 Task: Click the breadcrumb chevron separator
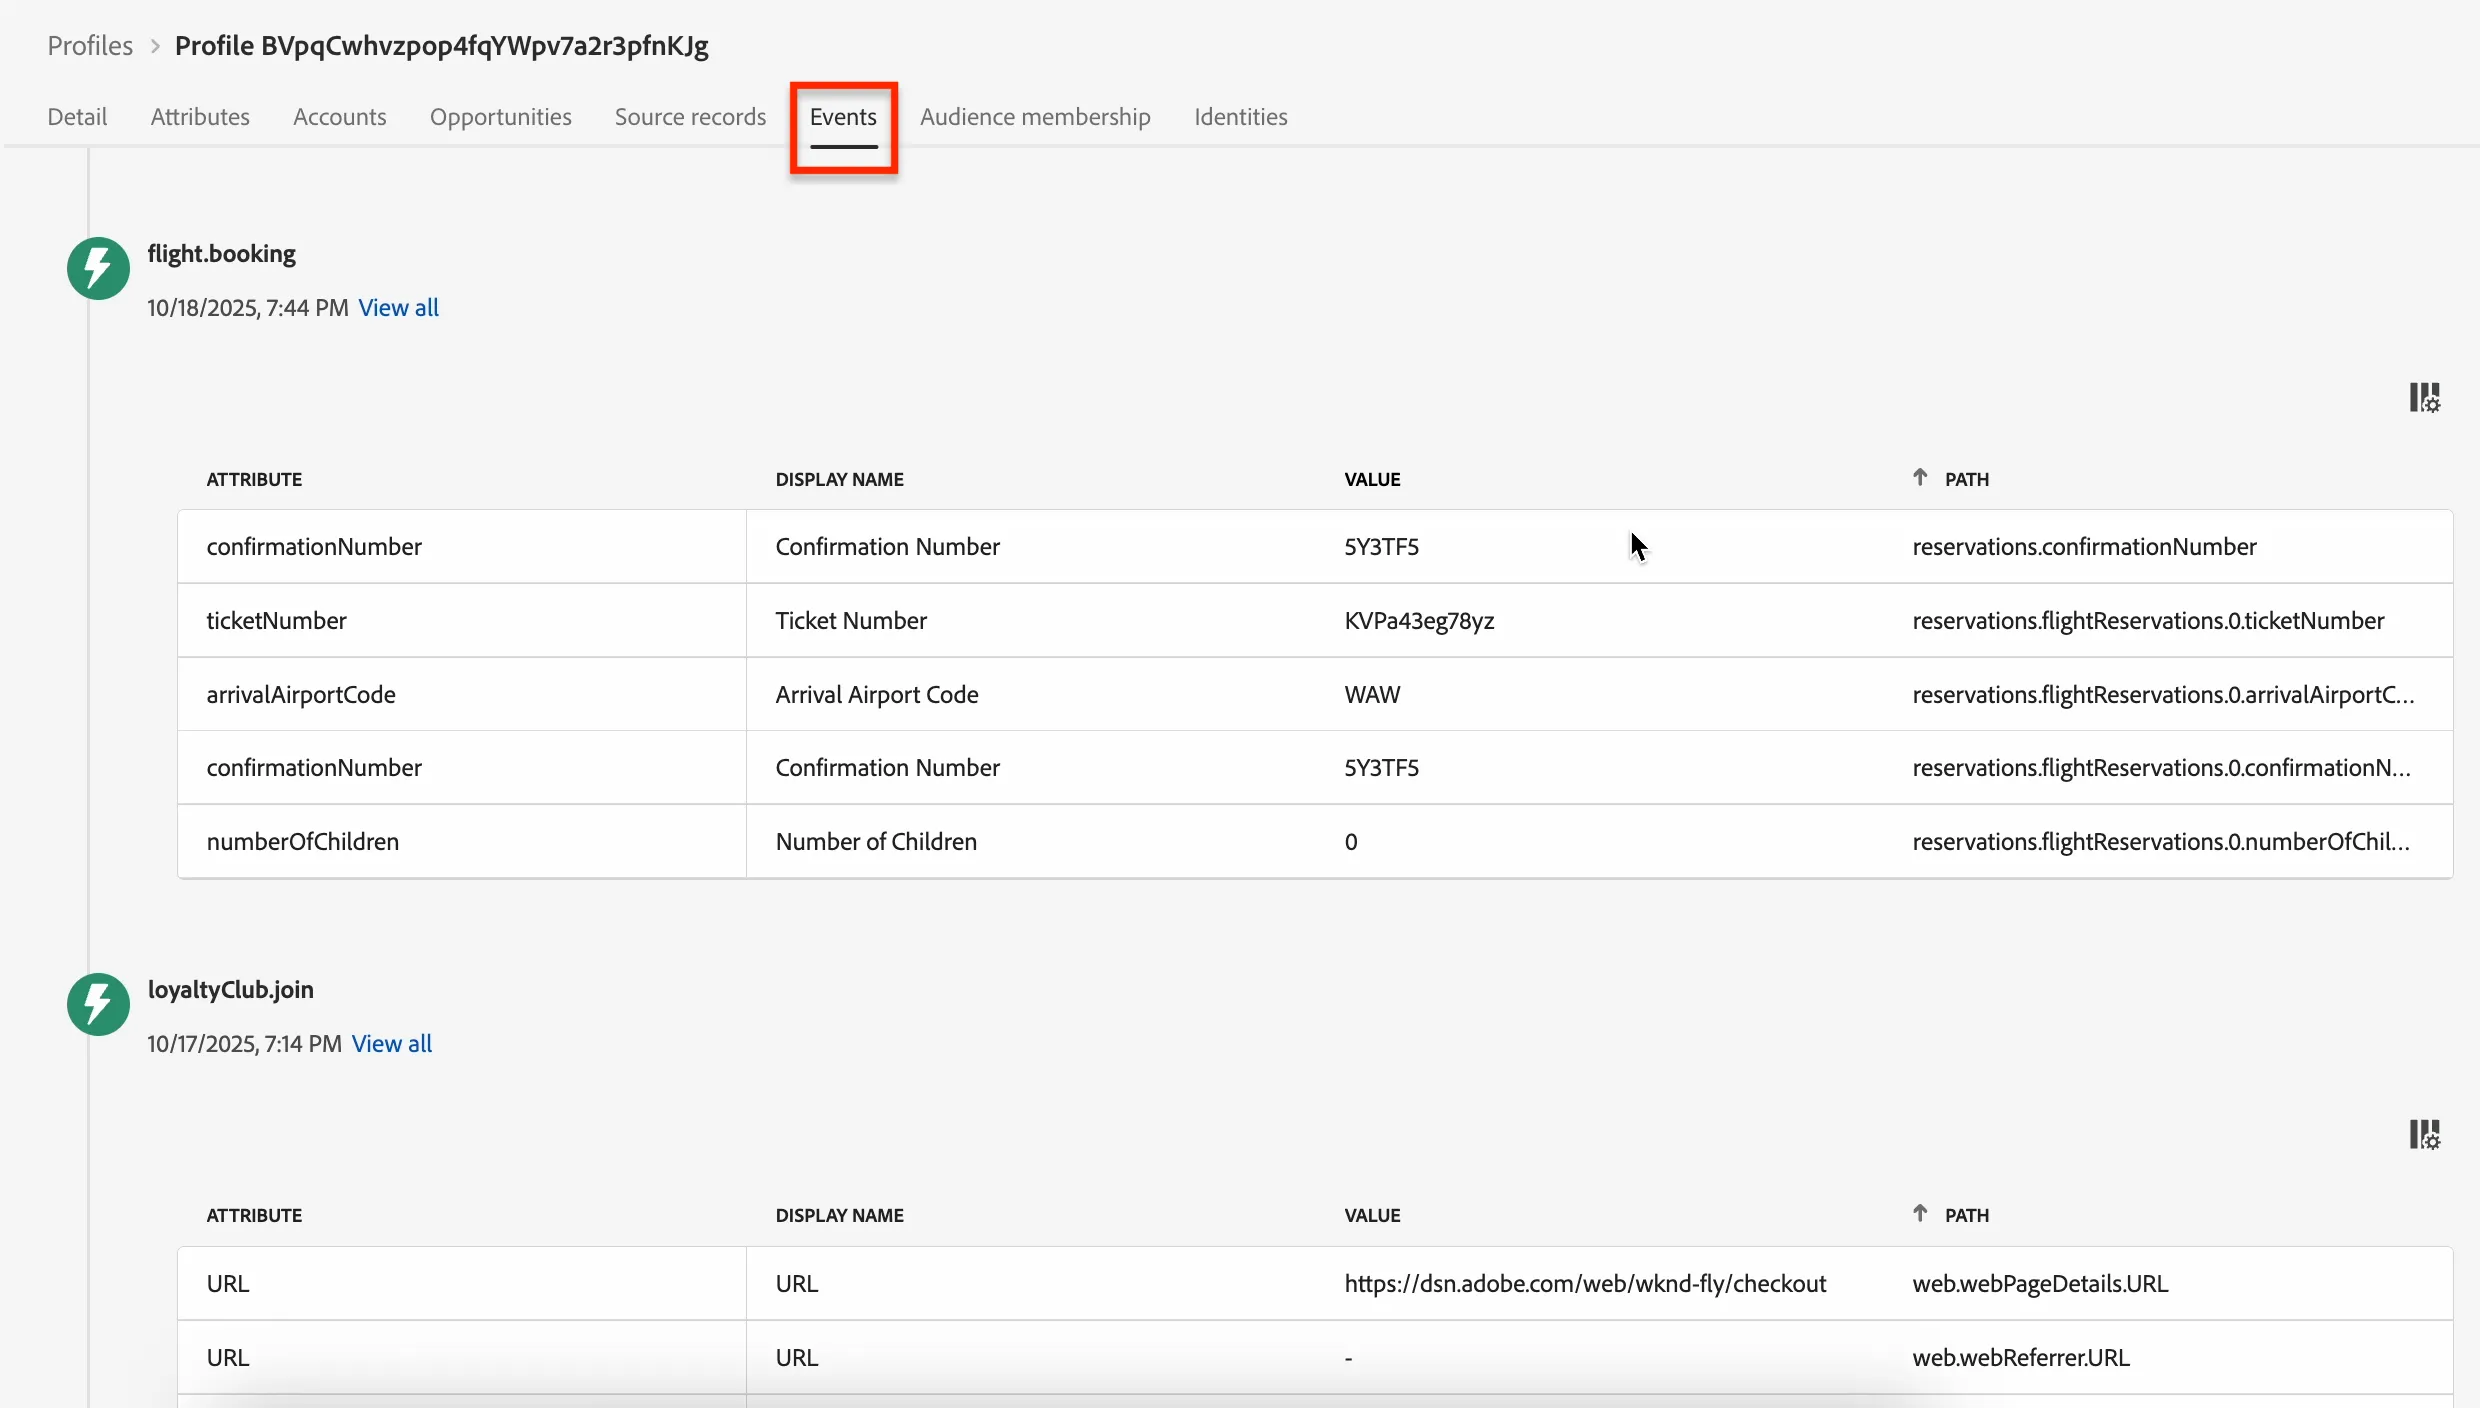point(155,46)
